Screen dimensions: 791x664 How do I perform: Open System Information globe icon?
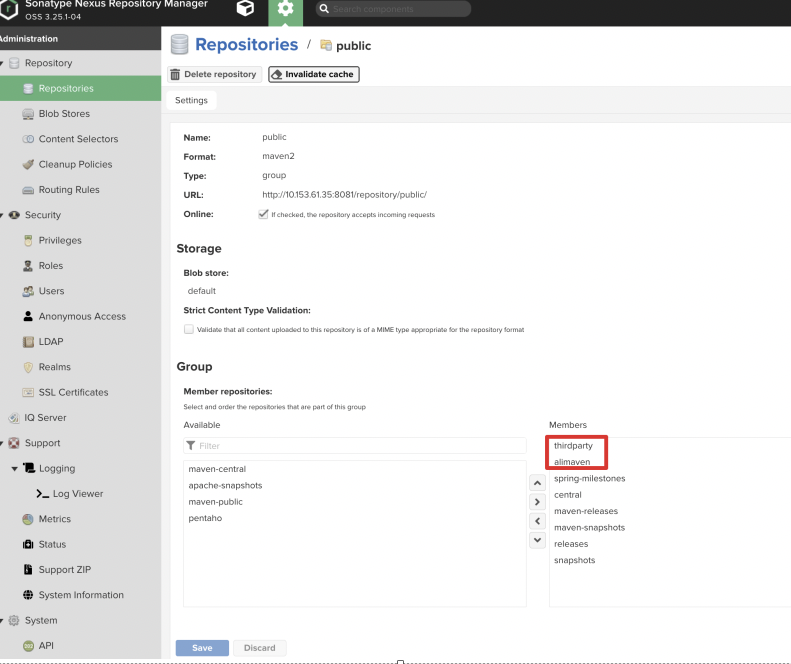[28, 595]
